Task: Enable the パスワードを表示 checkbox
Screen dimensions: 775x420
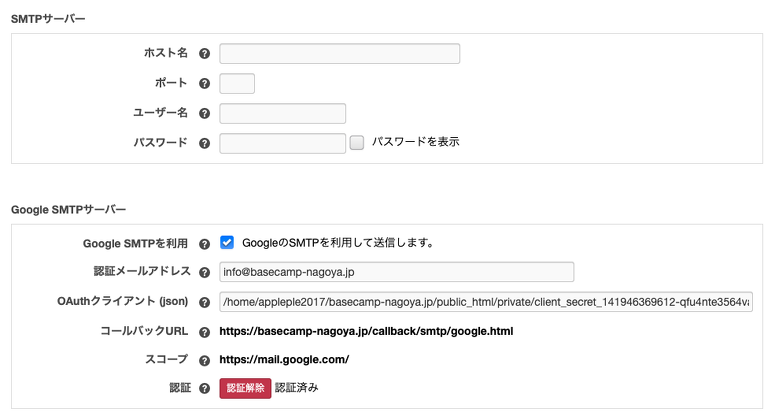Action: (x=357, y=143)
